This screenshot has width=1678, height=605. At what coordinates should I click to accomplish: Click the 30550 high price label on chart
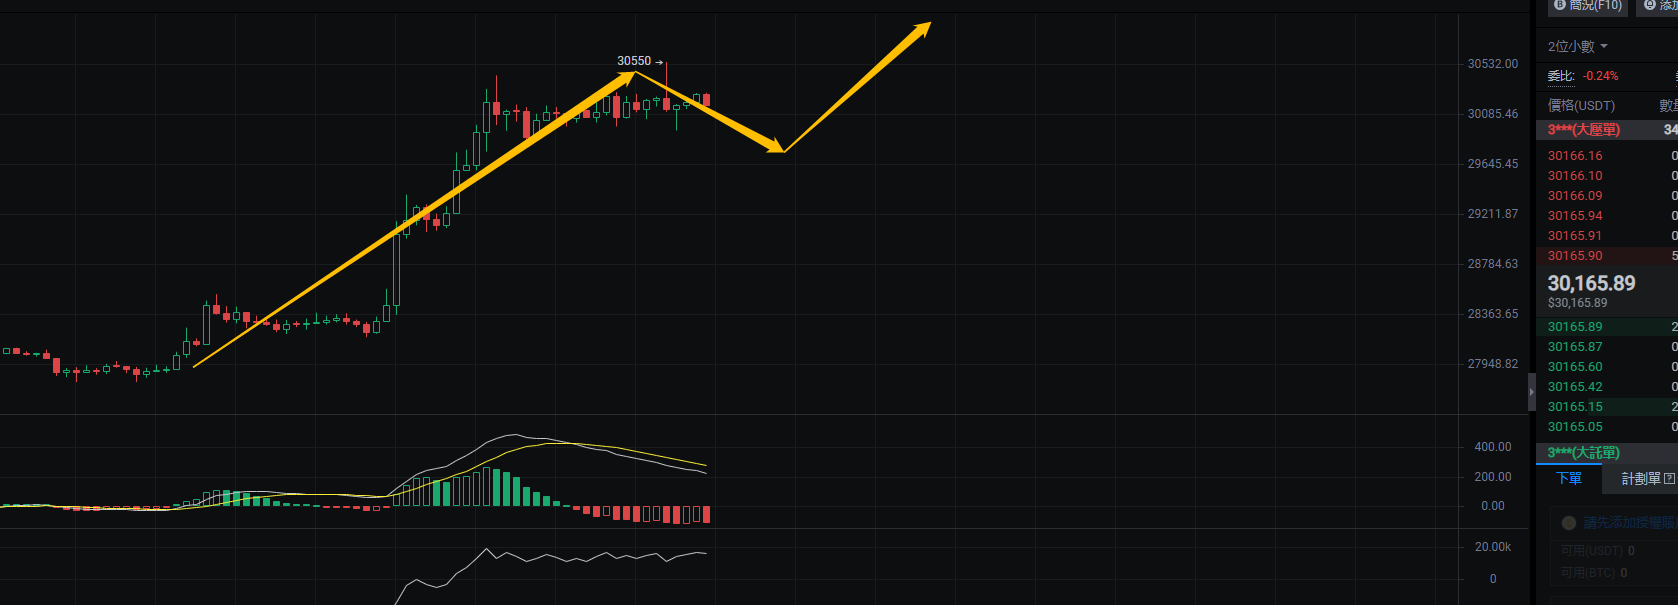(634, 62)
